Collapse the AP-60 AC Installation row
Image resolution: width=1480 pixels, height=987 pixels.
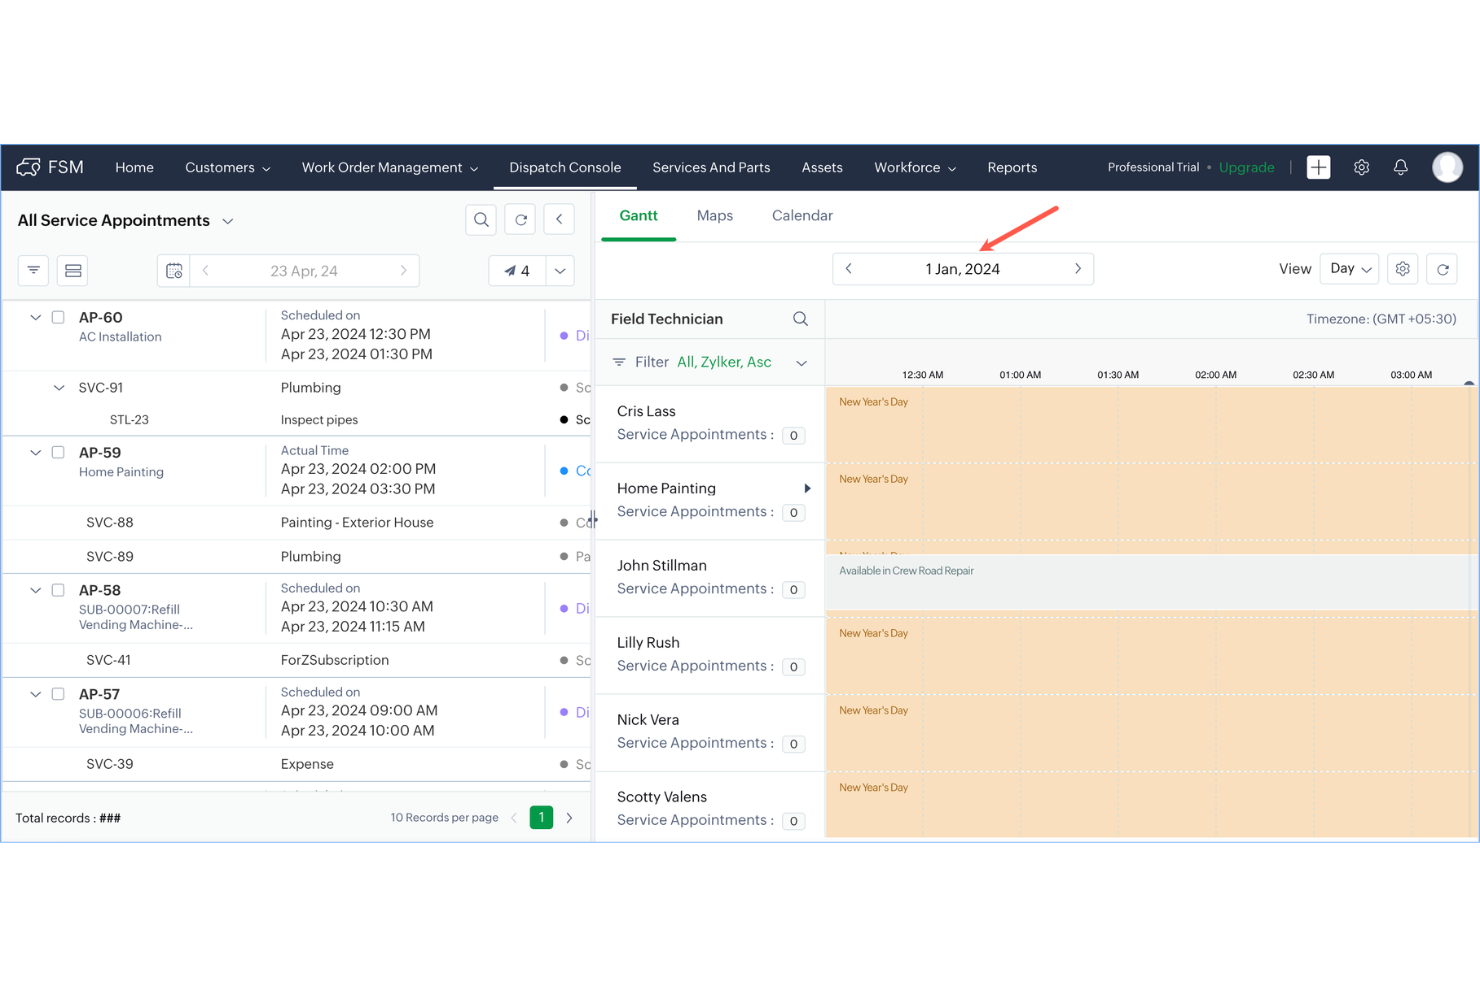[35, 316]
